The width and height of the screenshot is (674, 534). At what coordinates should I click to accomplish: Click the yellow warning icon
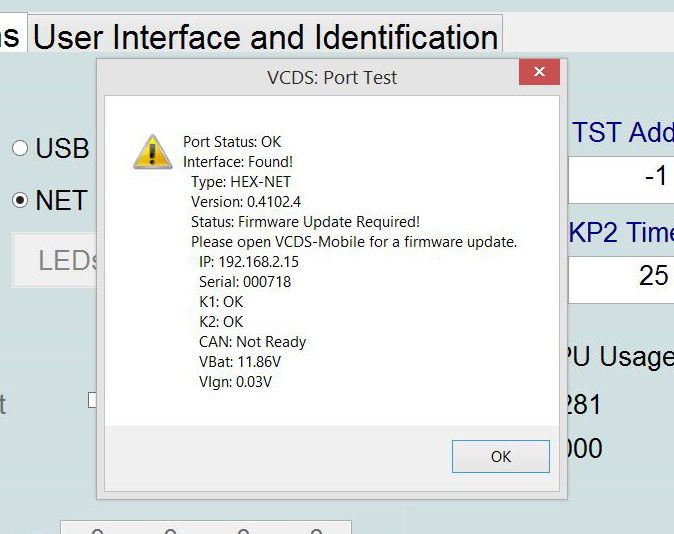pos(153,152)
